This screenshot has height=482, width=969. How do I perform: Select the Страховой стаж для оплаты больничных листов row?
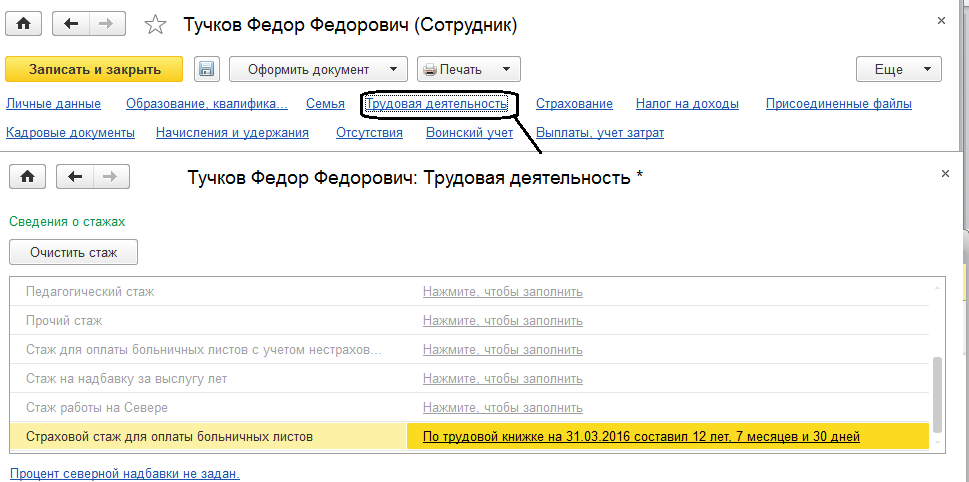pos(470,437)
